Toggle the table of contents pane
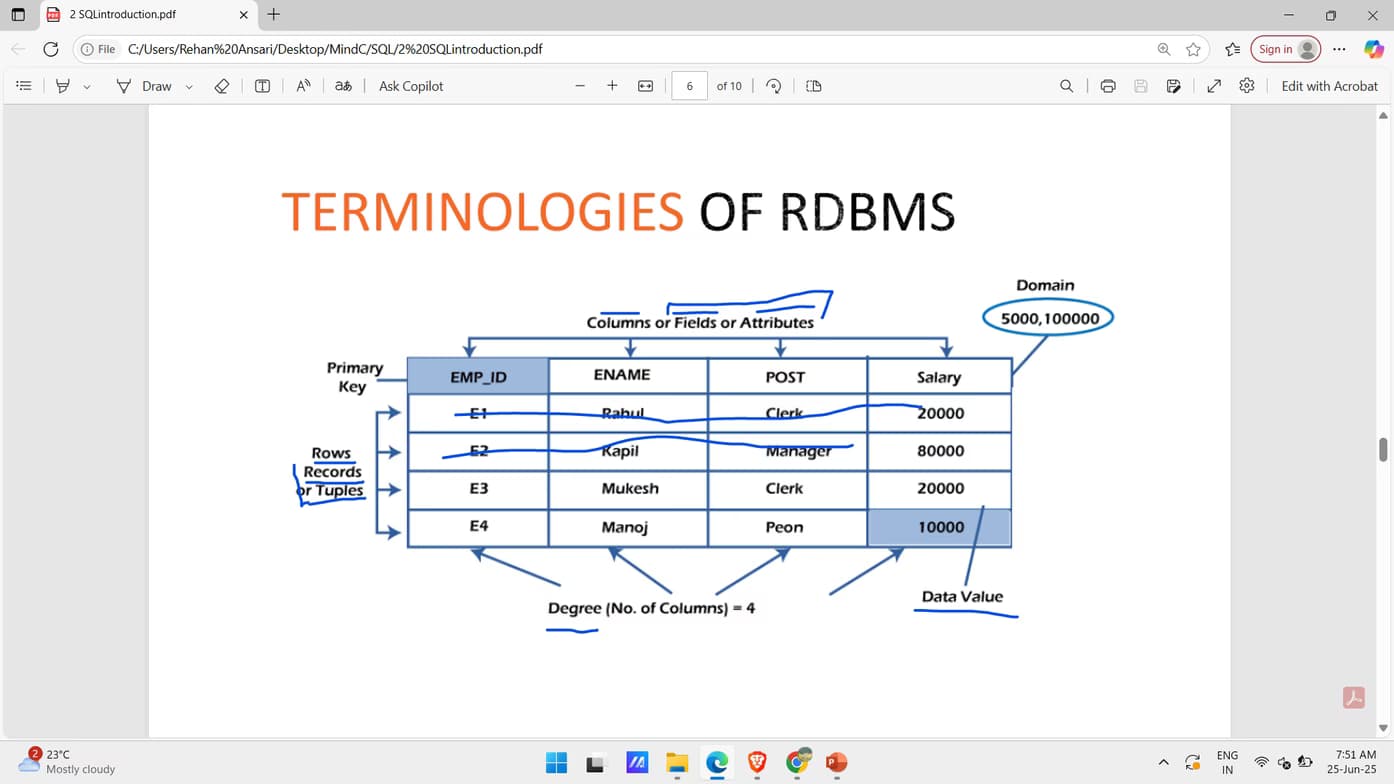The image size is (1394, 784). point(24,85)
